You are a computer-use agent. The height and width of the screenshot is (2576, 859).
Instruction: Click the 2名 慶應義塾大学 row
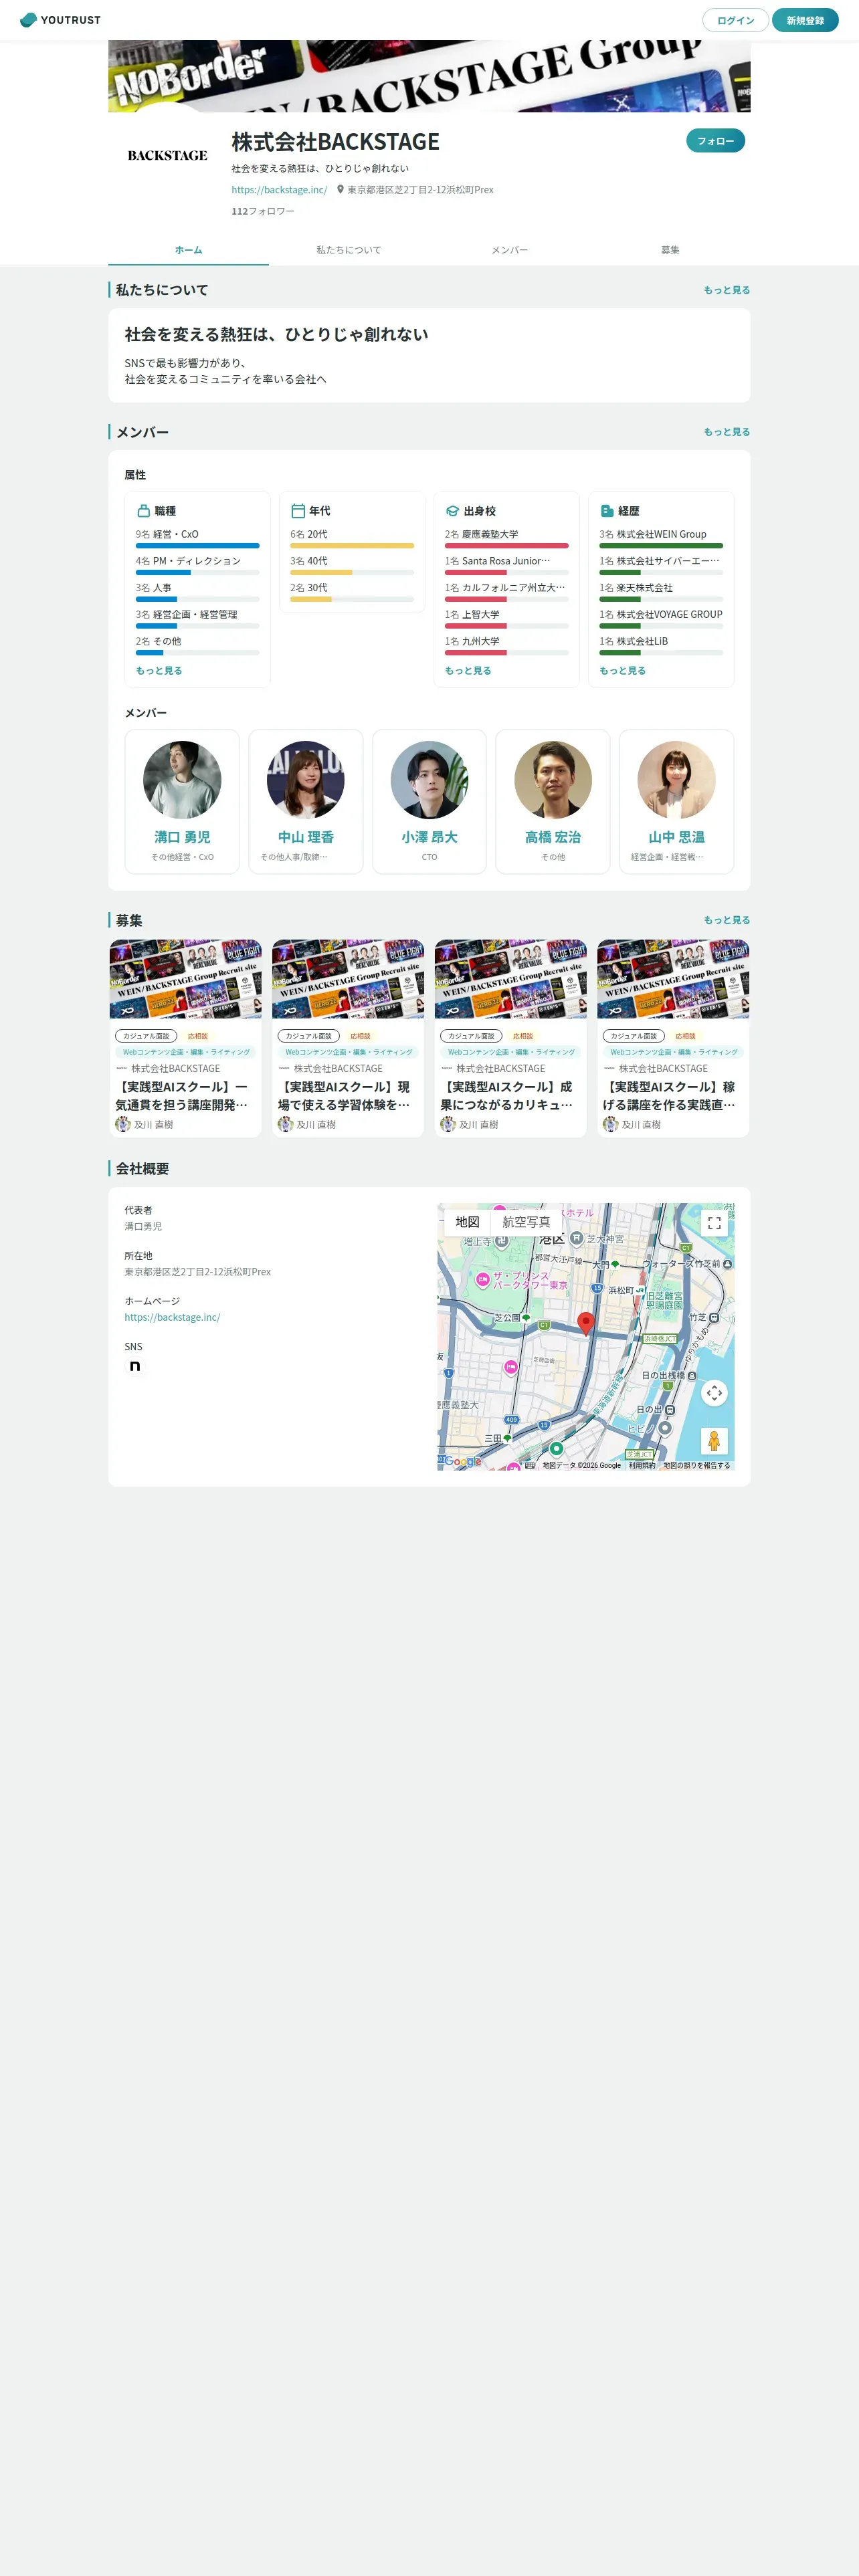coord(507,539)
